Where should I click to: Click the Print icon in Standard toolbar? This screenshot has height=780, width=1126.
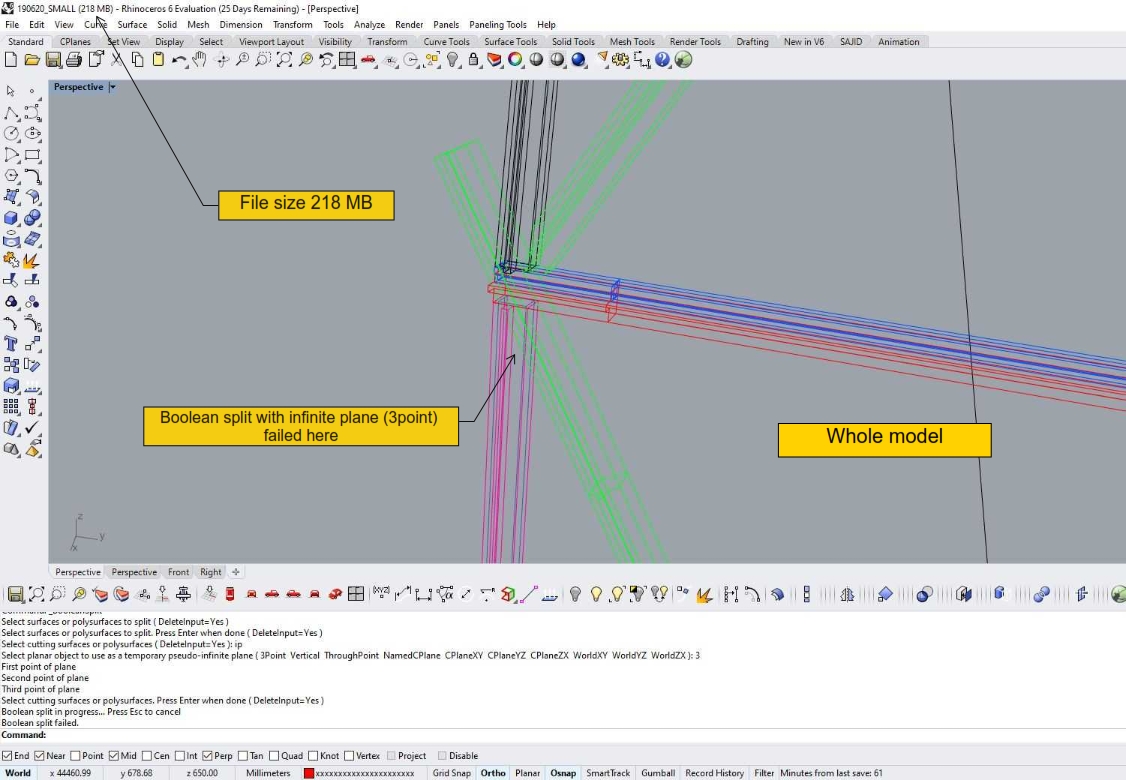pyautogui.click(x=74, y=60)
